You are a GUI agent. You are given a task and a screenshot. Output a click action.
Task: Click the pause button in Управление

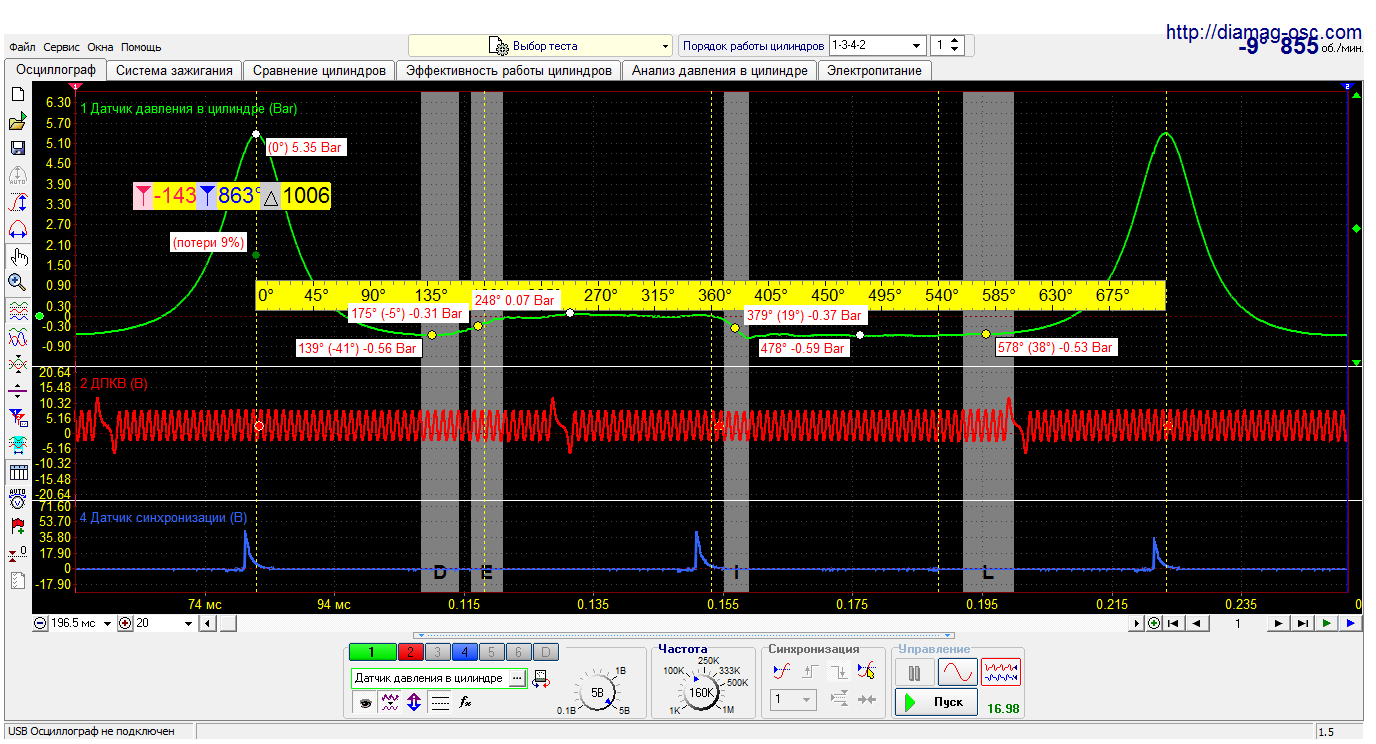(x=914, y=671)
